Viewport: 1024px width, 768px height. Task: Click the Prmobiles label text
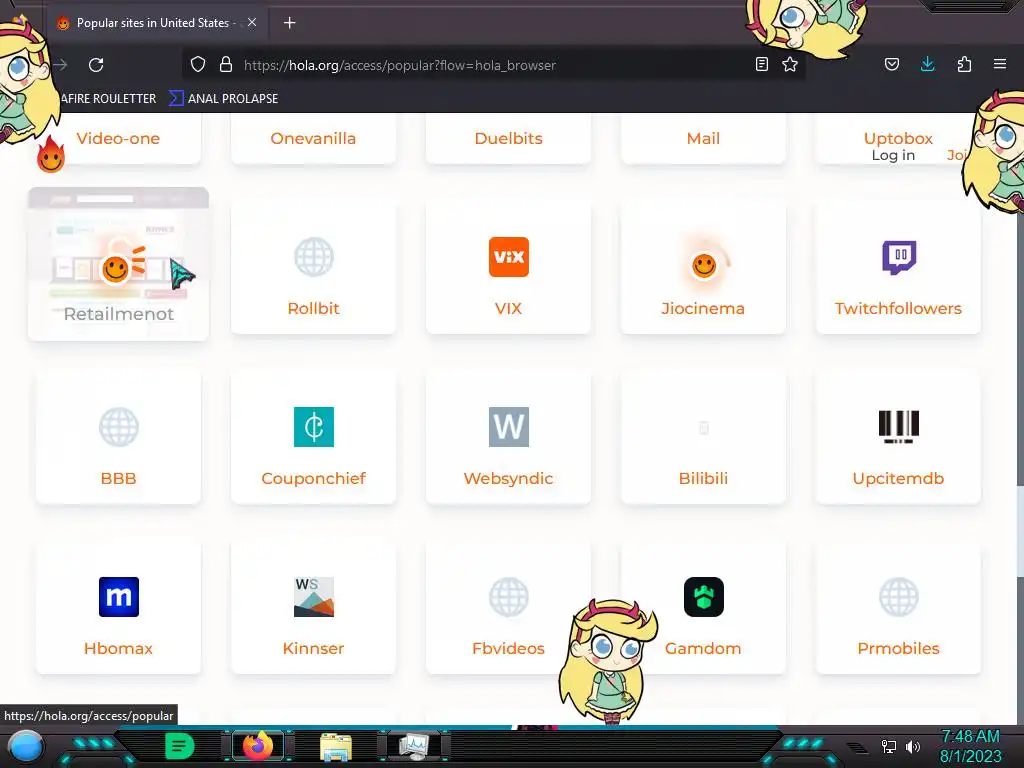(x=899, y=648)
